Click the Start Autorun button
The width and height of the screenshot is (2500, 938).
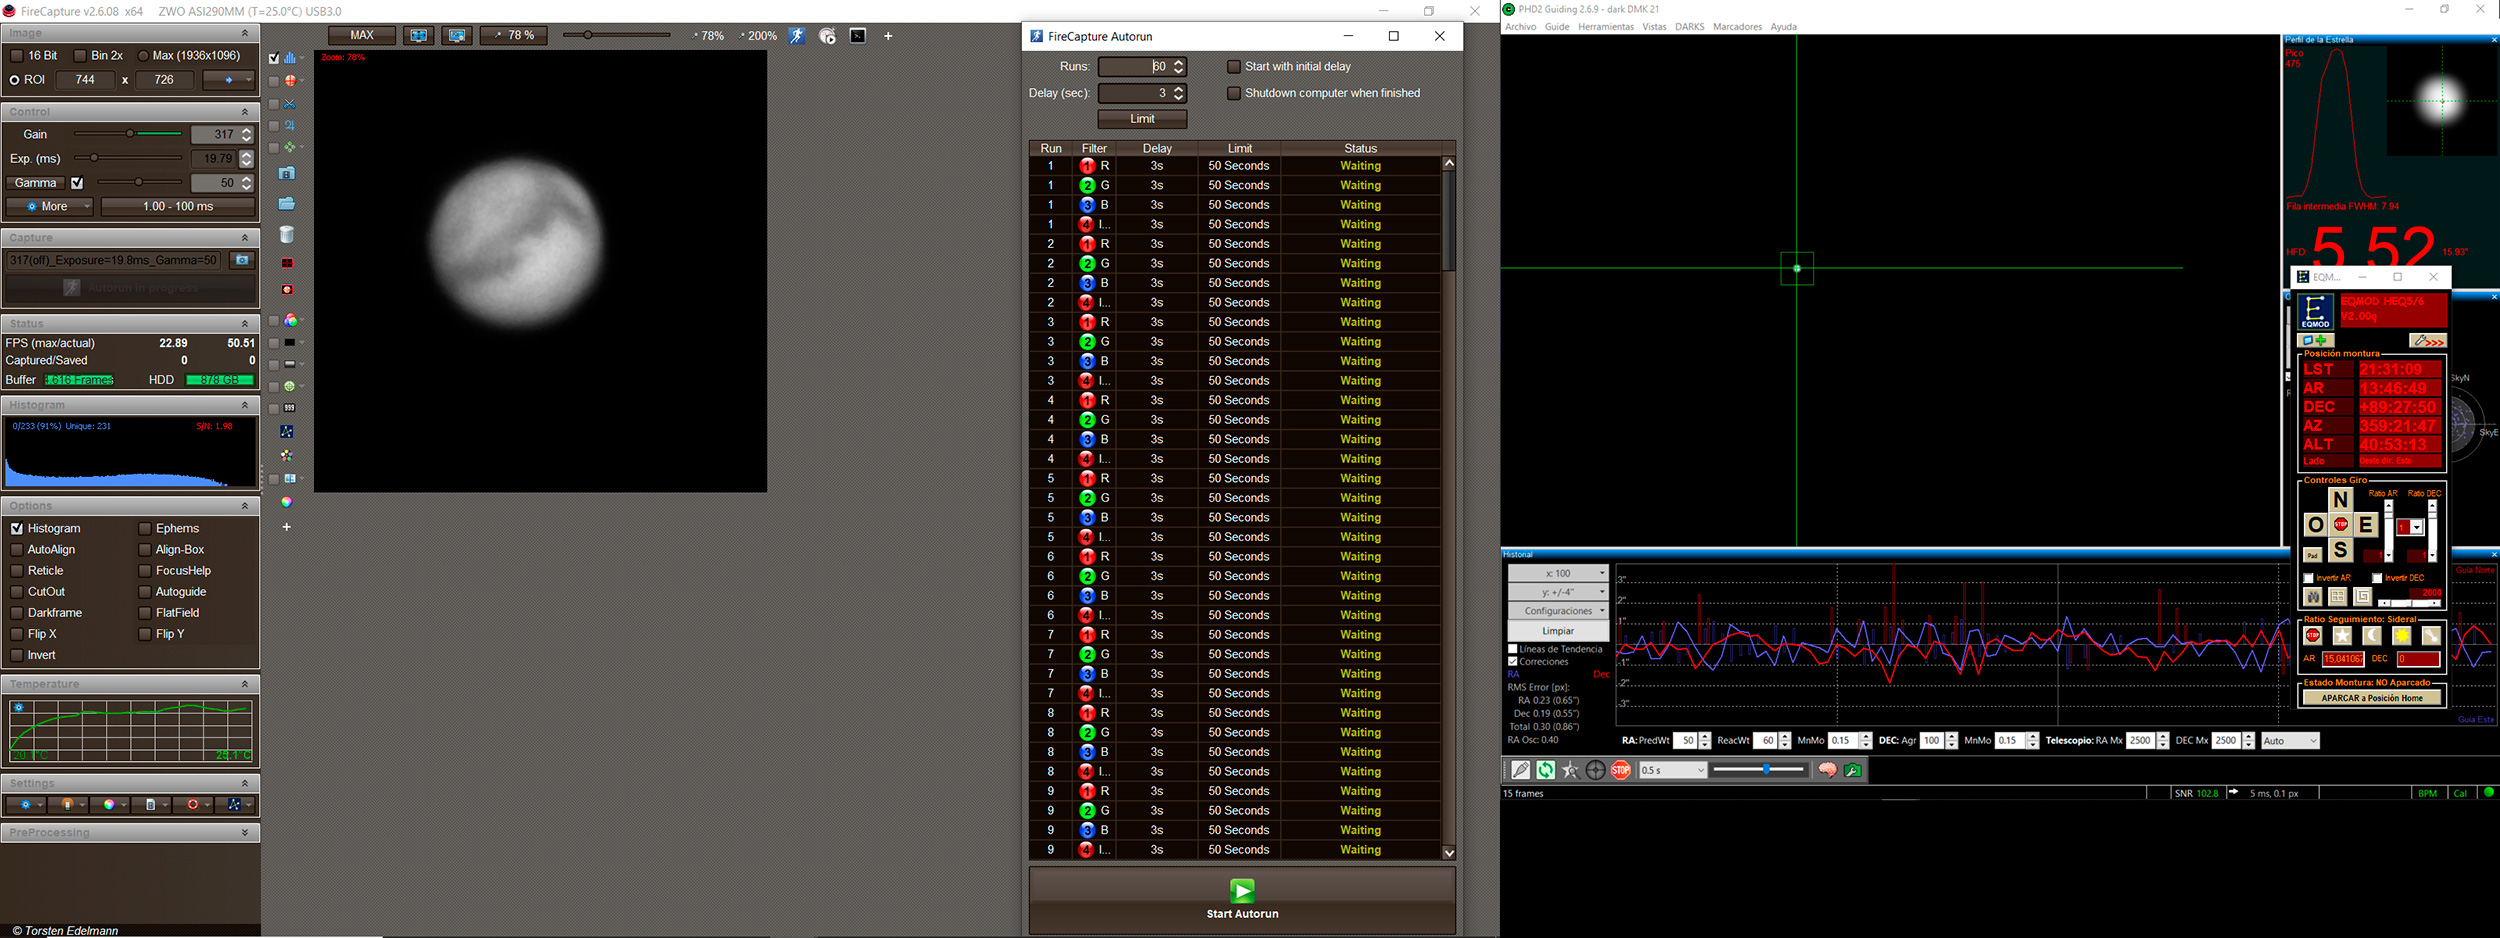[x=1242, y=900]
